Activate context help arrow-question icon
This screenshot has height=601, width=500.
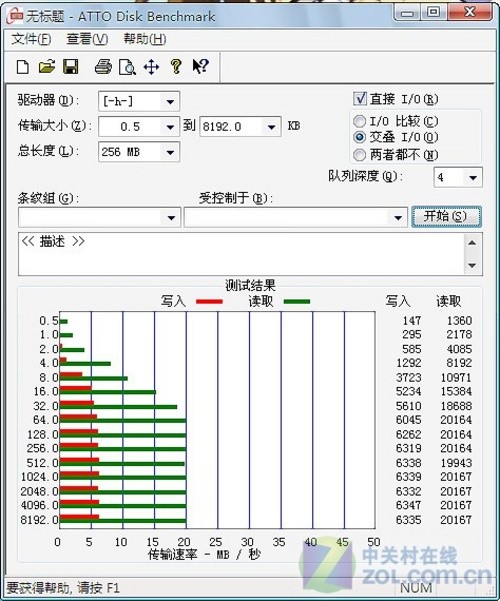[200, 67]
